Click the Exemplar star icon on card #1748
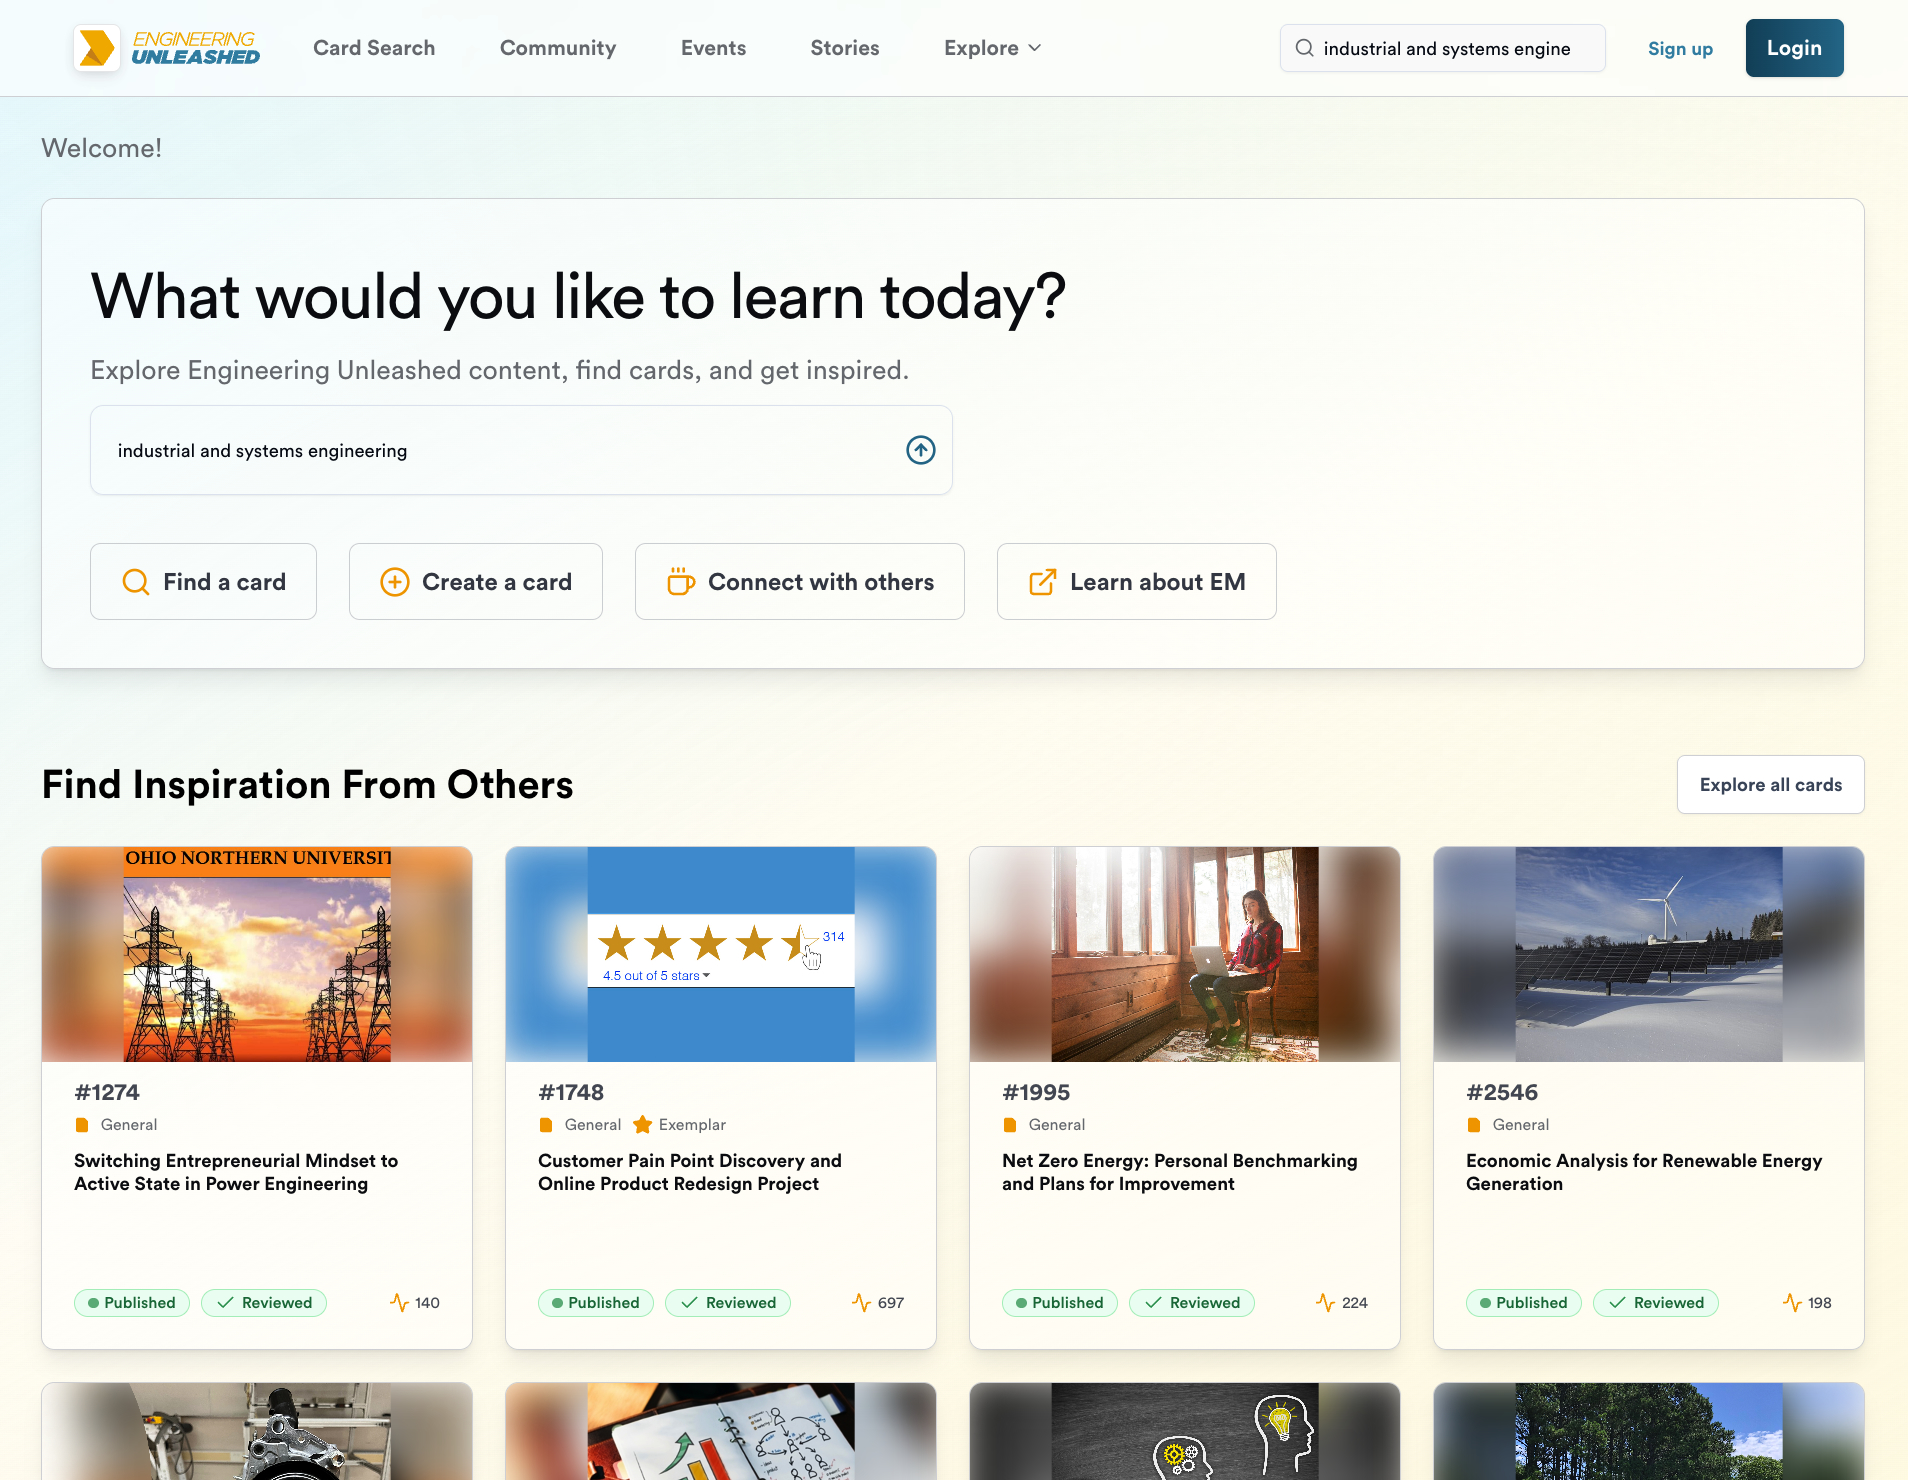Screen dimensions: 1908x1480 643,1125
